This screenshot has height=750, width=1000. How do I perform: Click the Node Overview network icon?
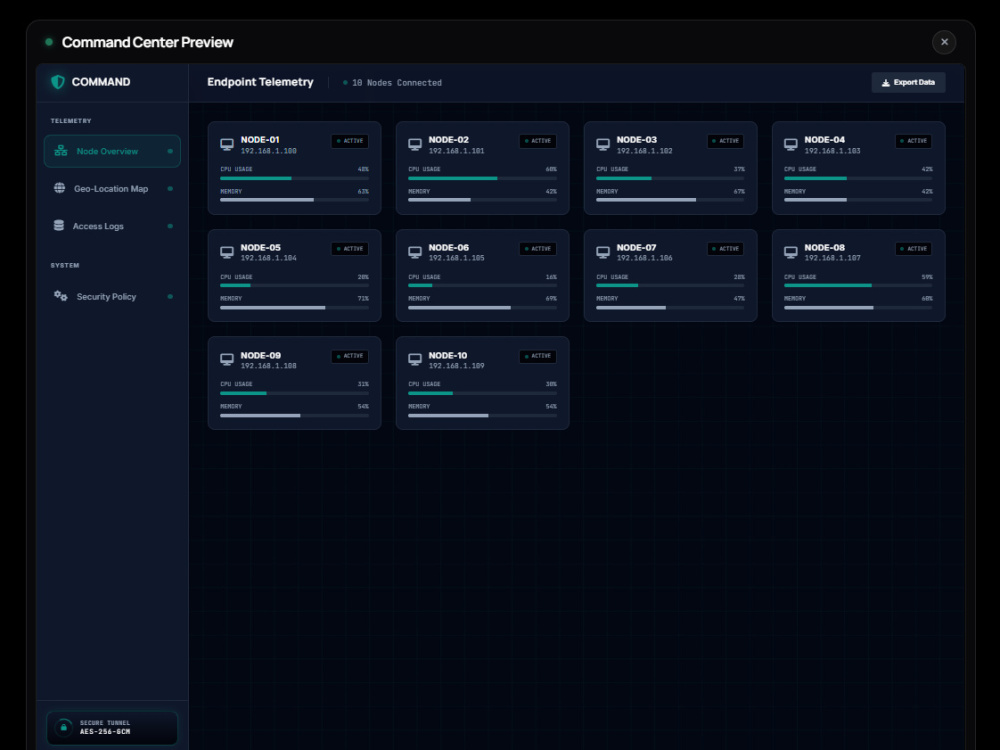(61, 151)
